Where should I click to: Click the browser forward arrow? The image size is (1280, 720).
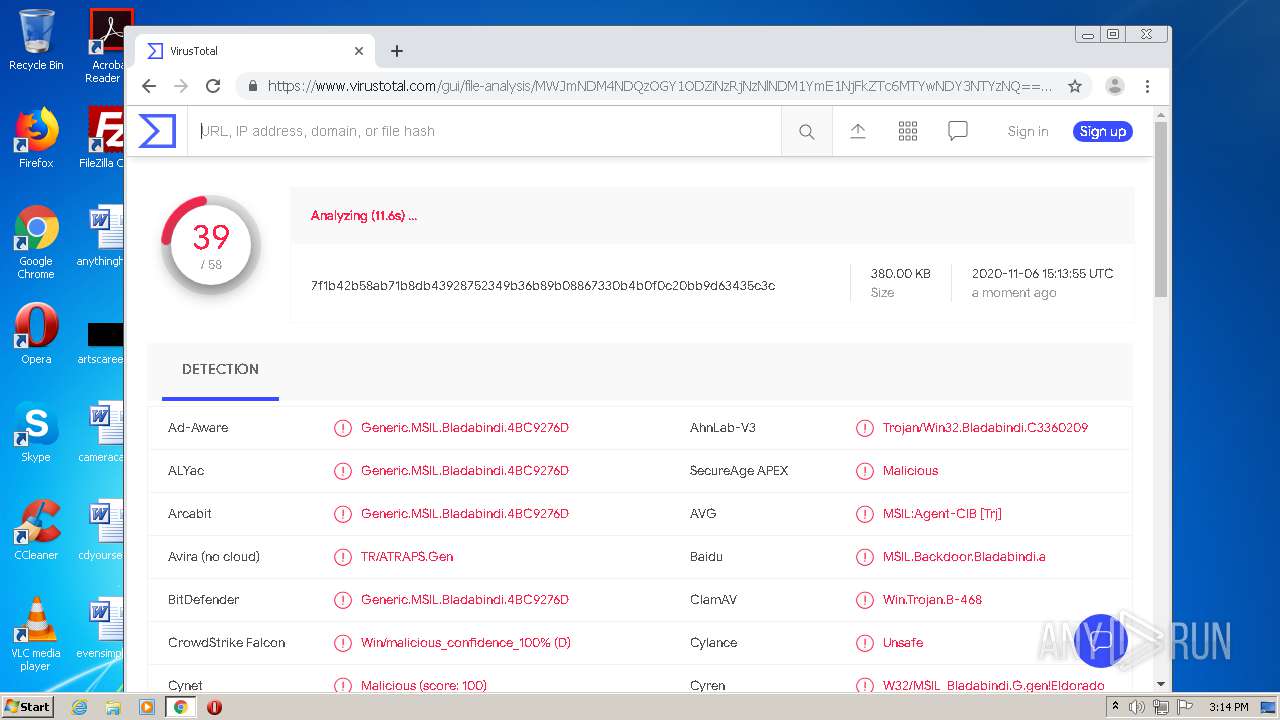[181, 86]
